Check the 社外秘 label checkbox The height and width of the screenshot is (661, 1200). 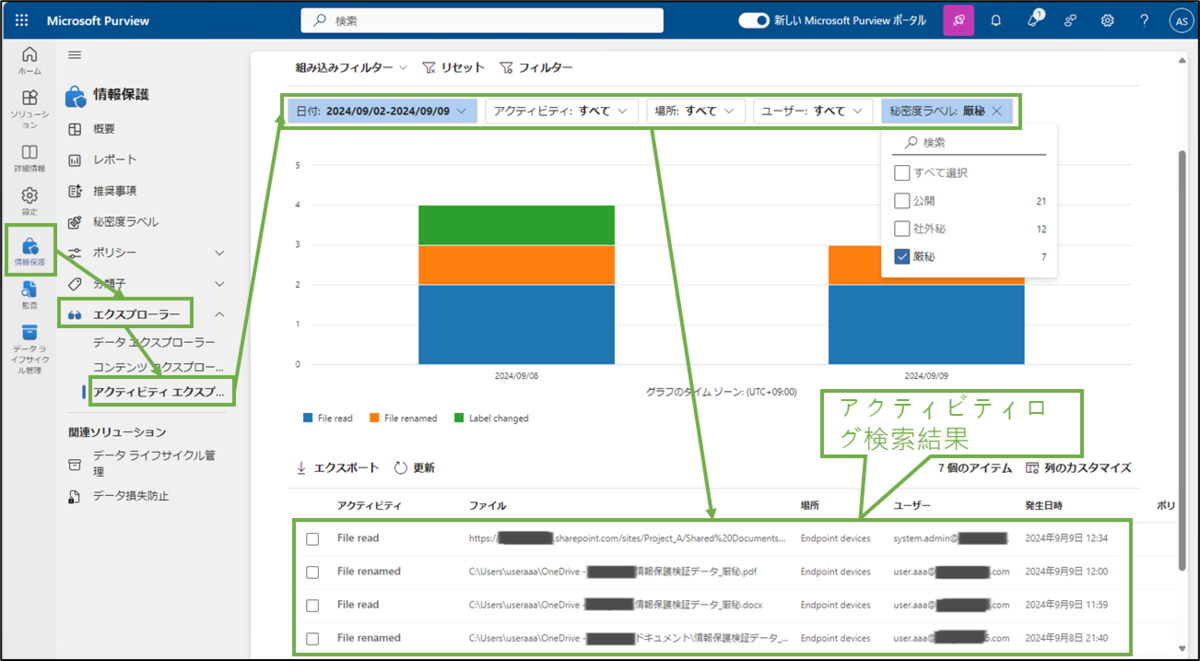point(902,229)
